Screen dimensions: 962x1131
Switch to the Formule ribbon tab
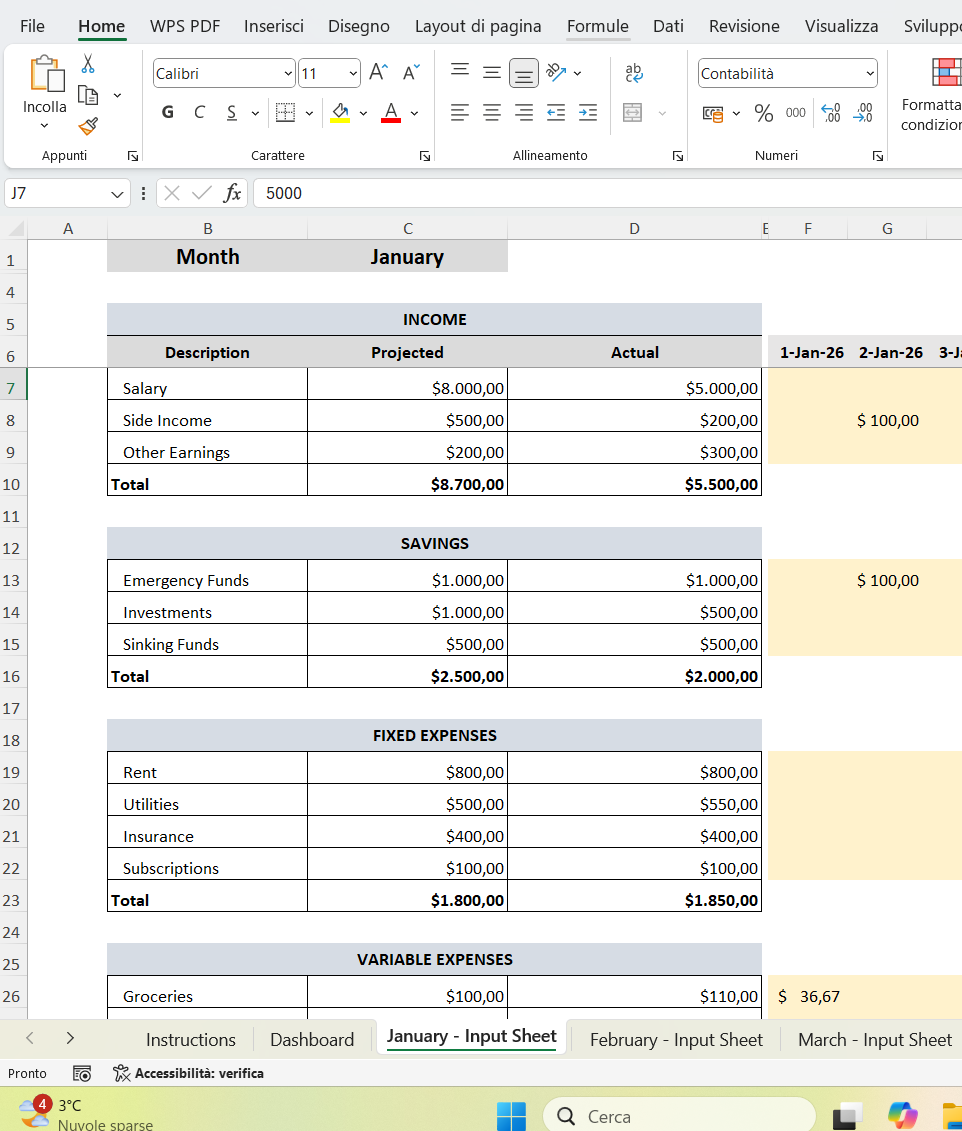pos(597,26)
